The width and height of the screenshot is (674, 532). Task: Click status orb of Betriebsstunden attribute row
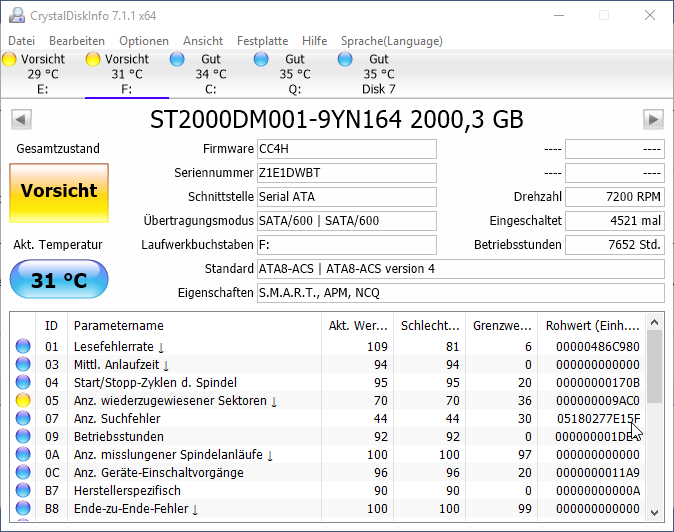click(23, 436)
